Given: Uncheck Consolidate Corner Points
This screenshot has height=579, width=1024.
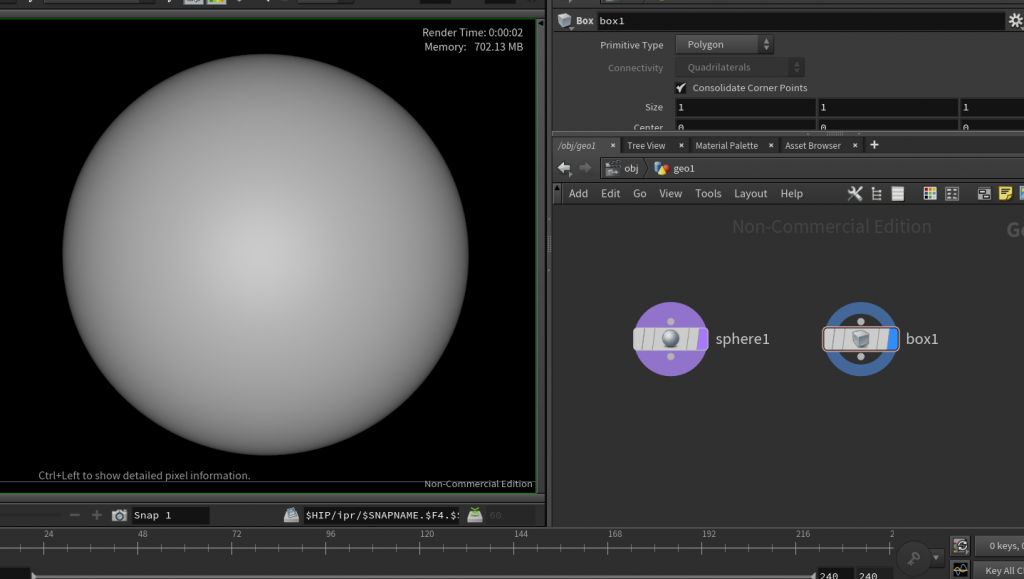Looking at the screenshot, I should (682, 87).
